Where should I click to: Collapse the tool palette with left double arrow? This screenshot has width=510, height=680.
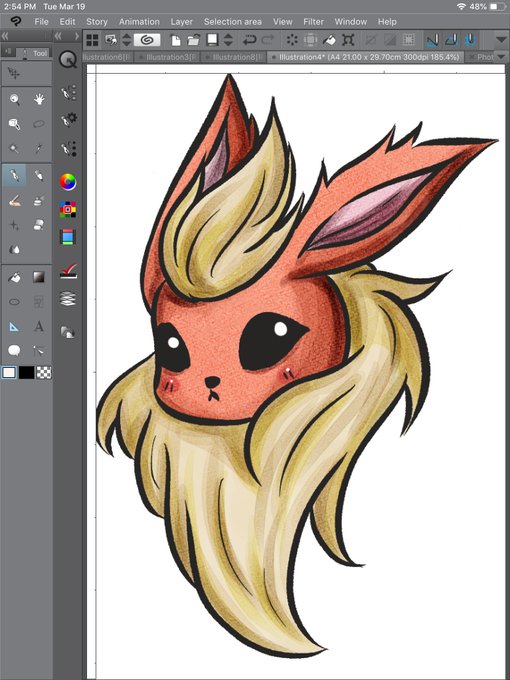[5, 36]
